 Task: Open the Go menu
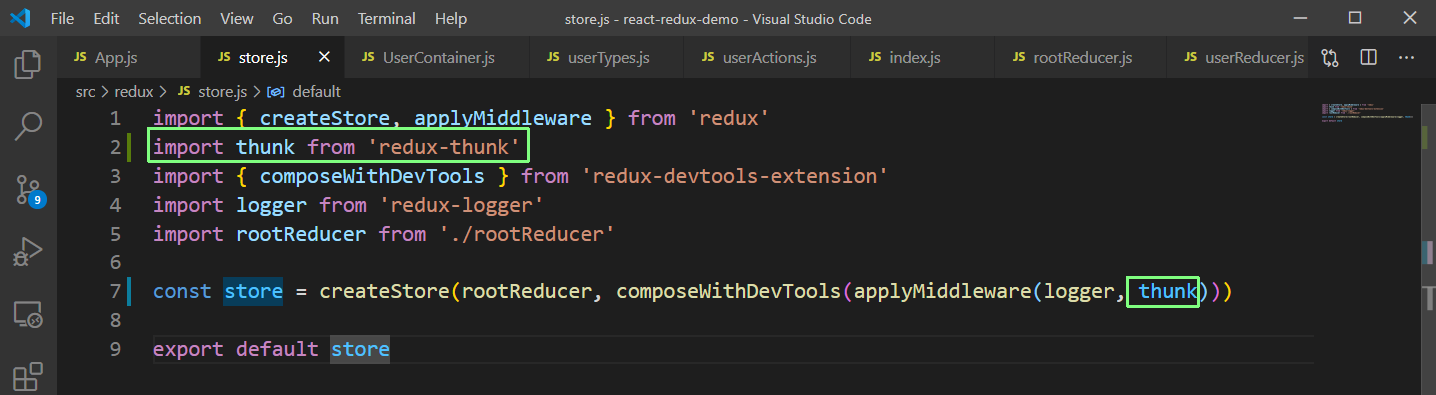282,19
